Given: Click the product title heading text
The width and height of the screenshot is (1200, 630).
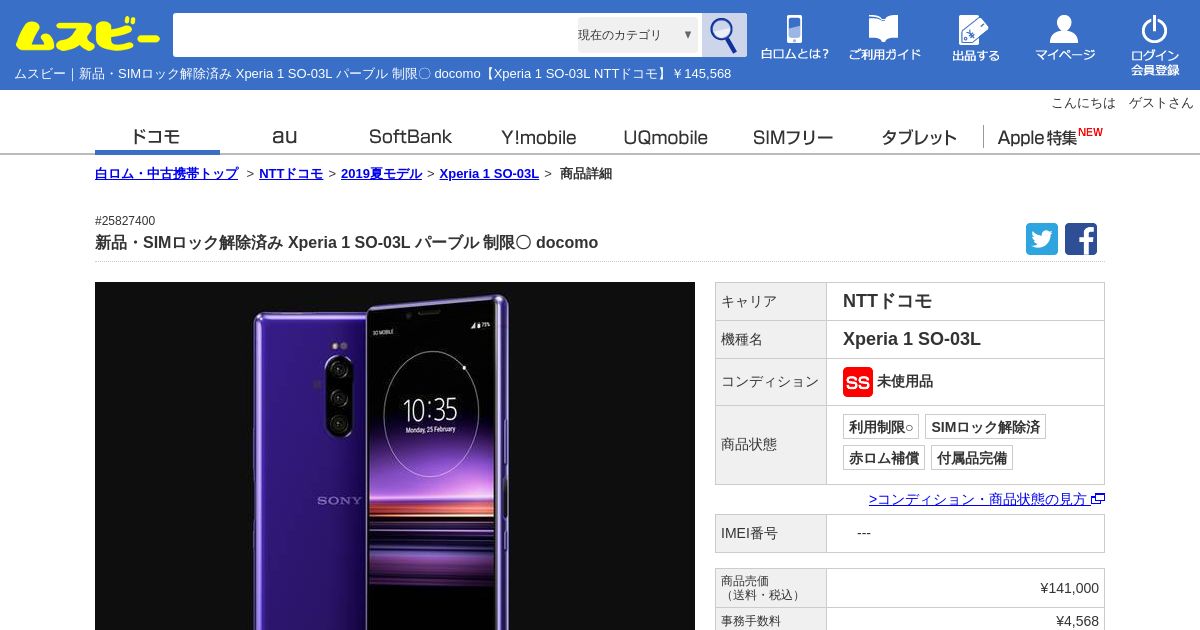Looking at the screenshot, I should coord(346,242).
